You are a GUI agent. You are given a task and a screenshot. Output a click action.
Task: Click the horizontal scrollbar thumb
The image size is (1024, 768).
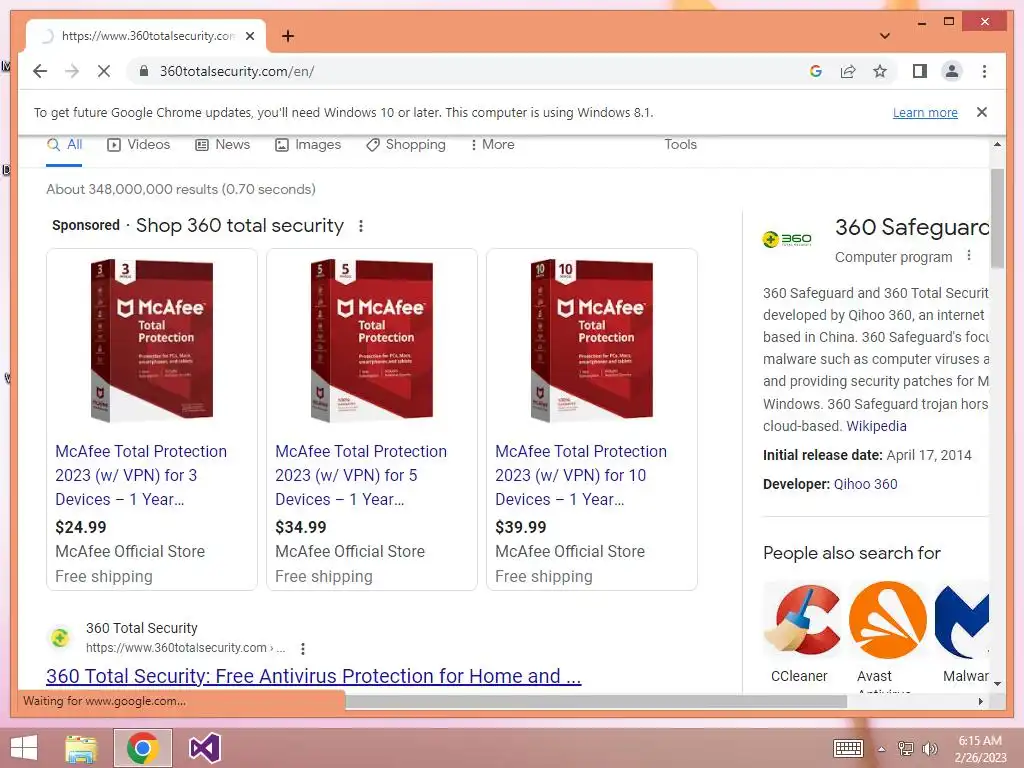[596, 701]
